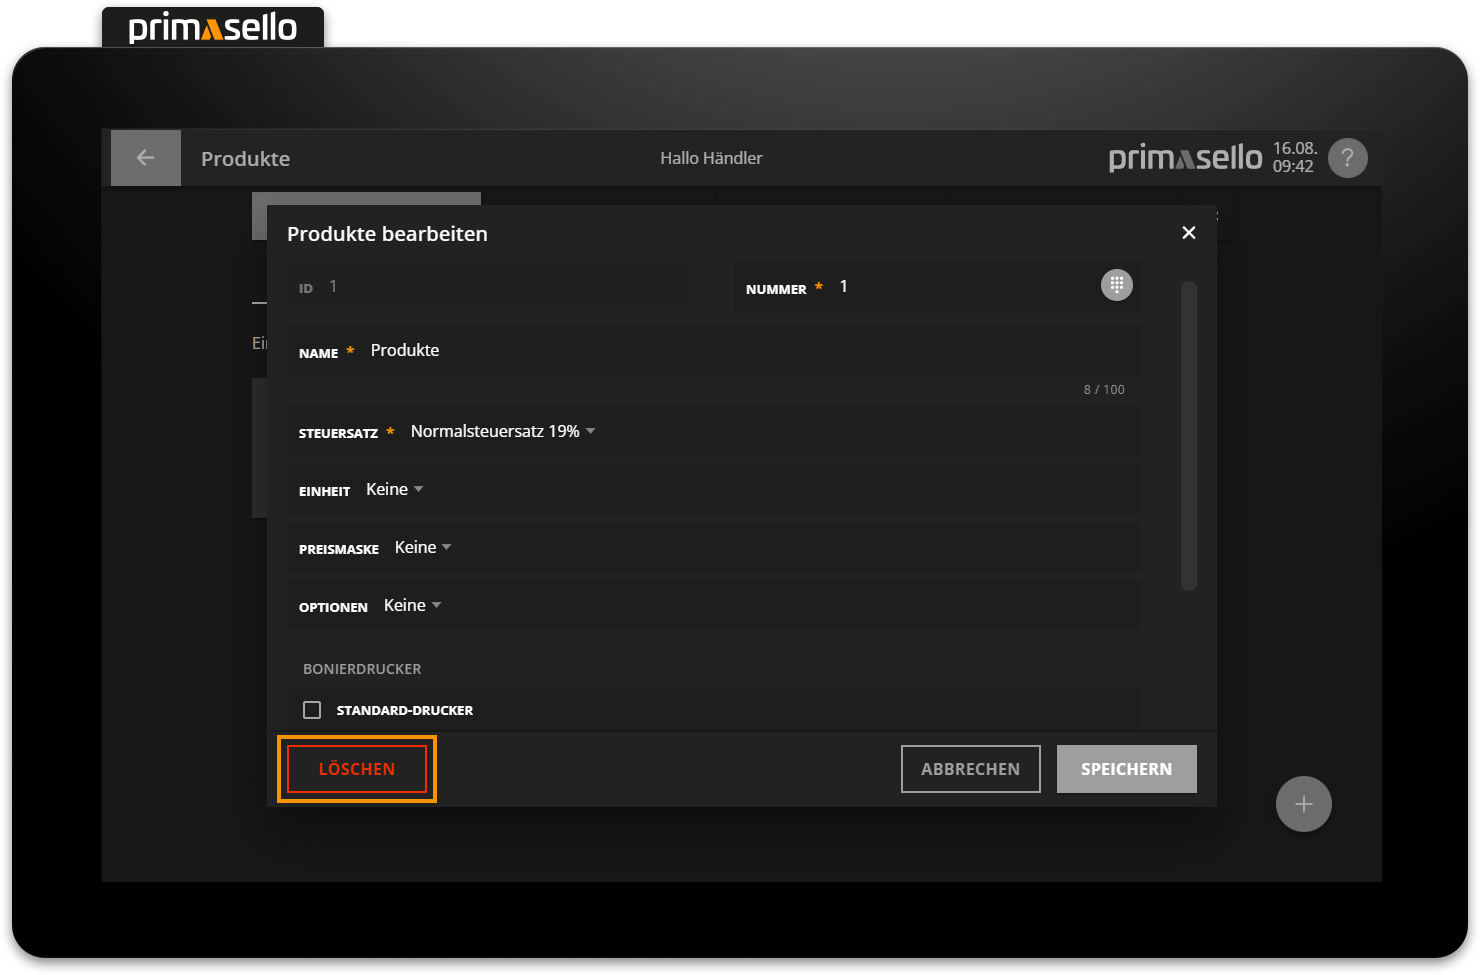Click the dialog's vertical scrollbar
Image resolution: width=1480 pixels, height=975 pixels.
(x=1188, y=436)
